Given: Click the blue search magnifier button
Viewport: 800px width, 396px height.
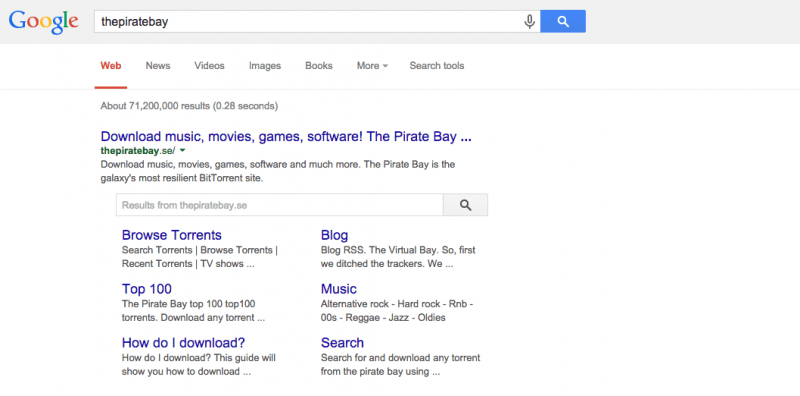Looking at the screenshot, I should (563, 21).
